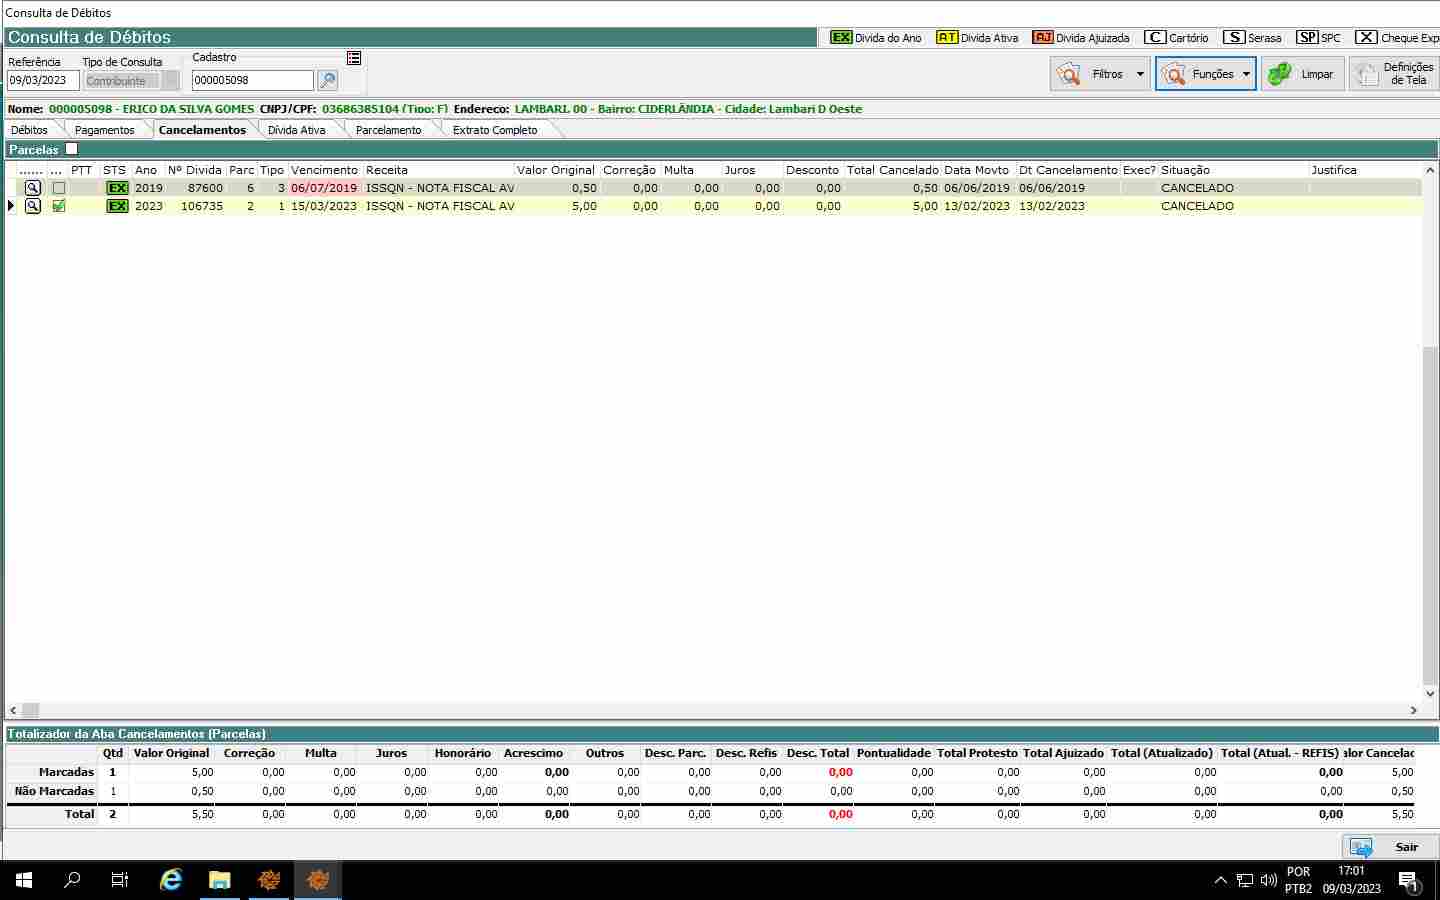Switch to the Pagamentos tab
This screenshot has height=900, width=1440.
click(104, 130)
